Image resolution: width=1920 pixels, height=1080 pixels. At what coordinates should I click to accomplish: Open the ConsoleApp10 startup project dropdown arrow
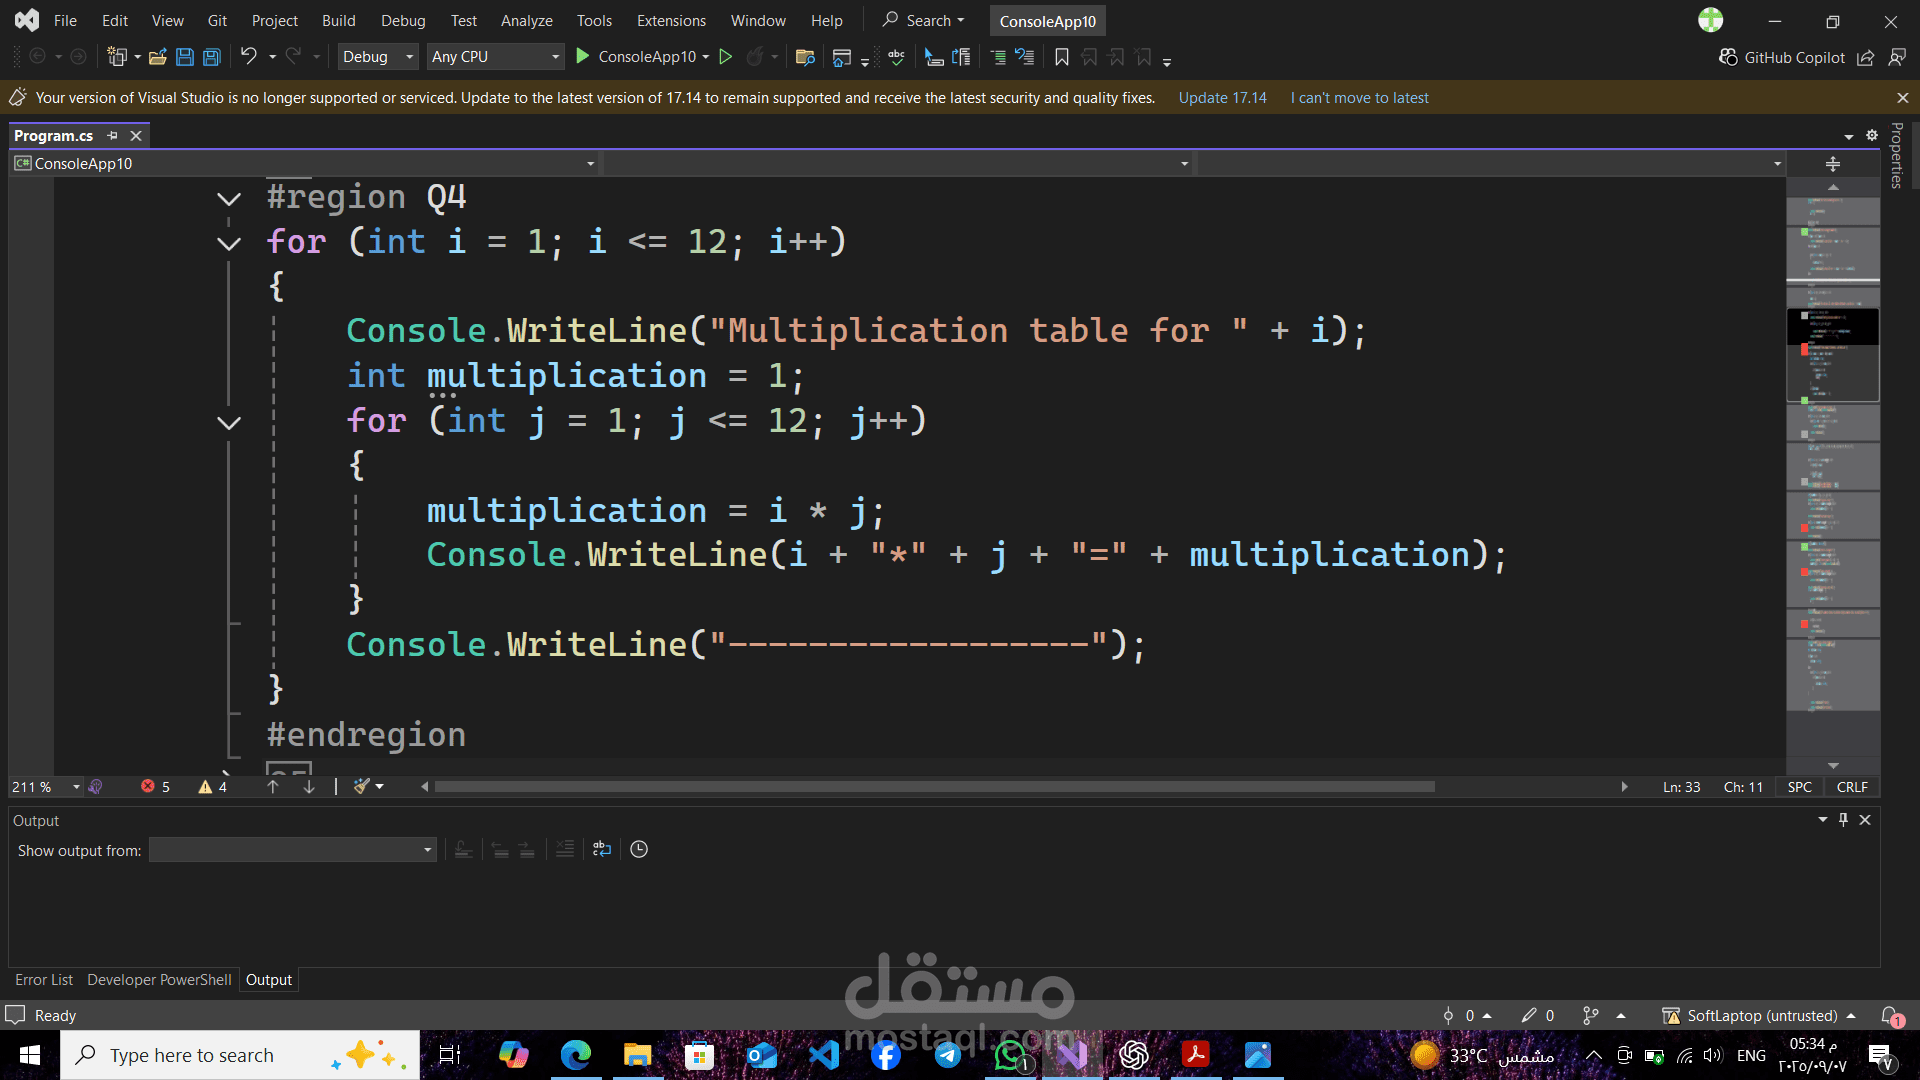point(706,57)
